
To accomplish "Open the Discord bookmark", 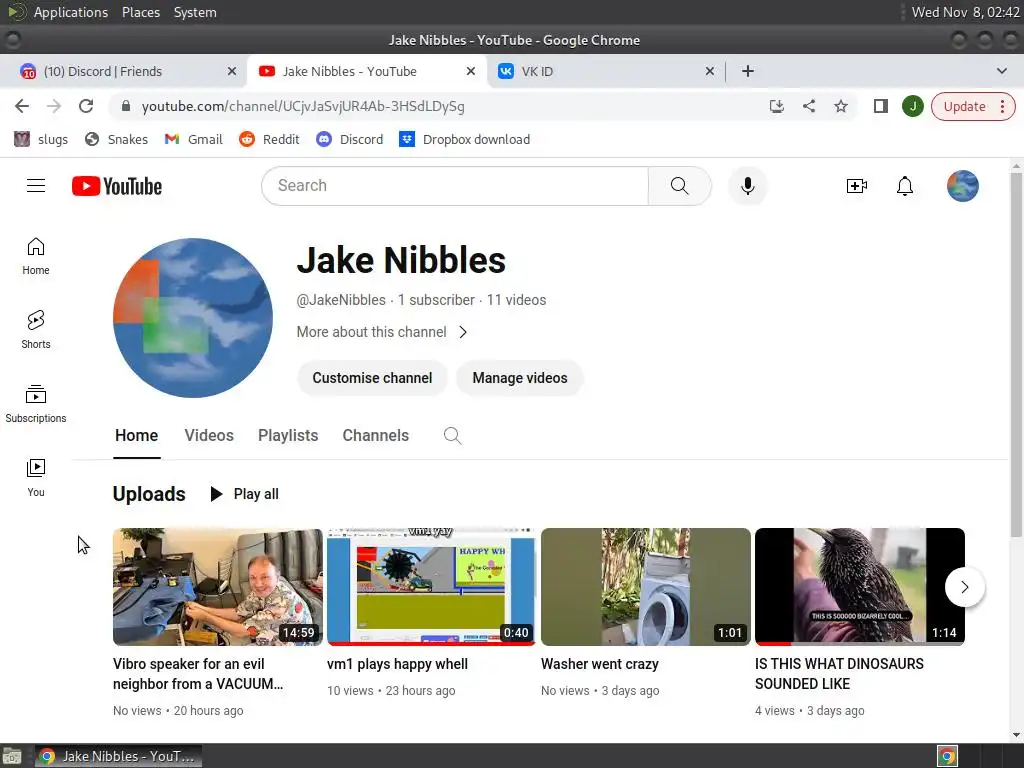I will click(x=350, y=139).
